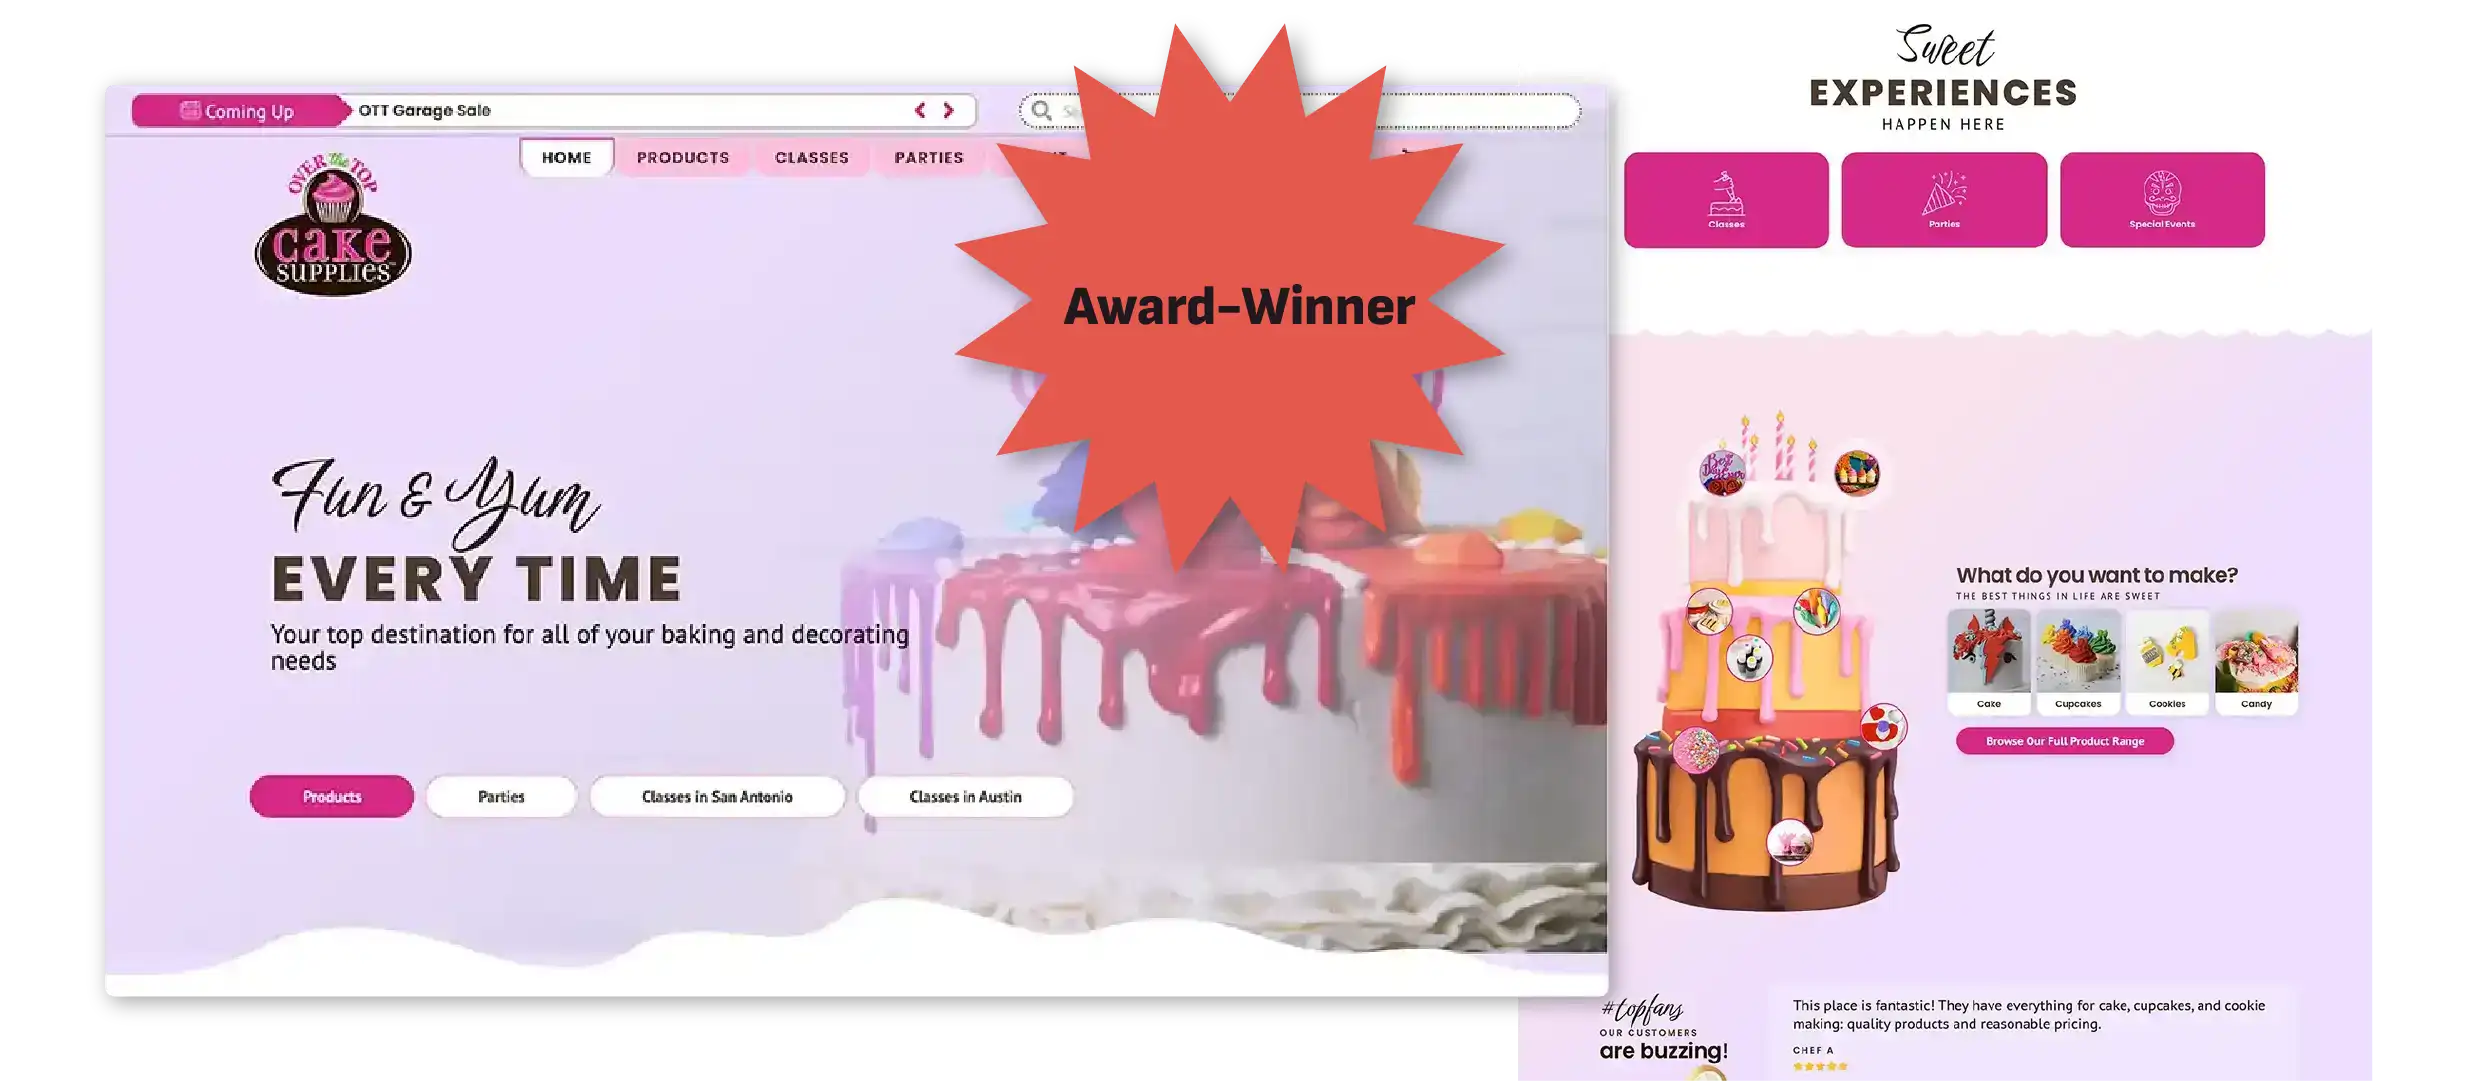
Task: Click the Products button on the homepage
Action: click(331, 796)
